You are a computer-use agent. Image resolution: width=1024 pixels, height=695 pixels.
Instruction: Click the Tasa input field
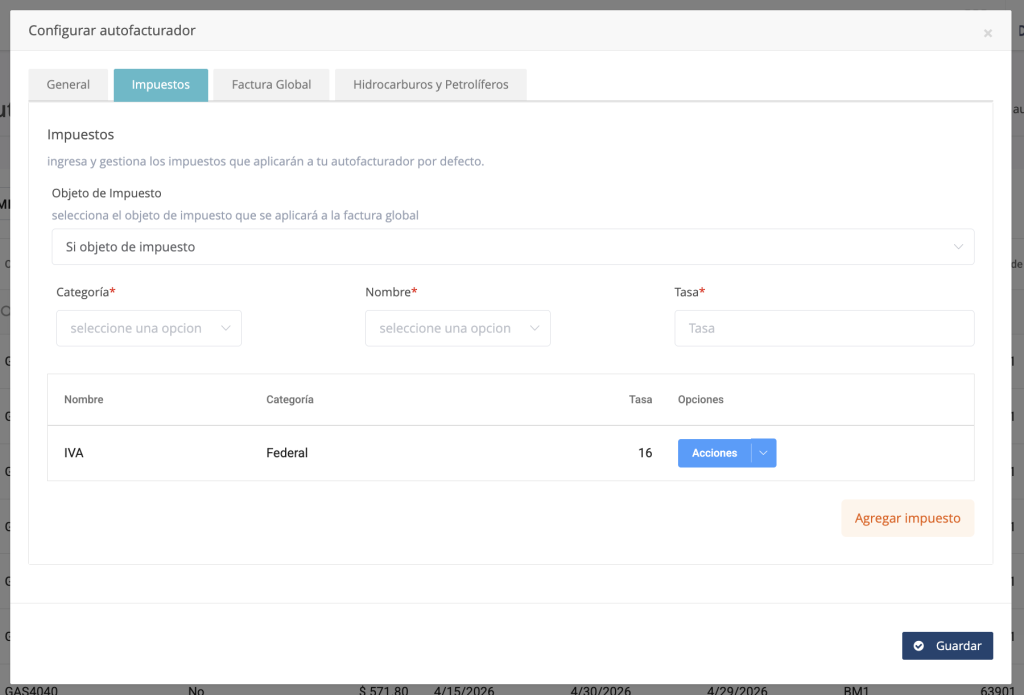point(824,328)
